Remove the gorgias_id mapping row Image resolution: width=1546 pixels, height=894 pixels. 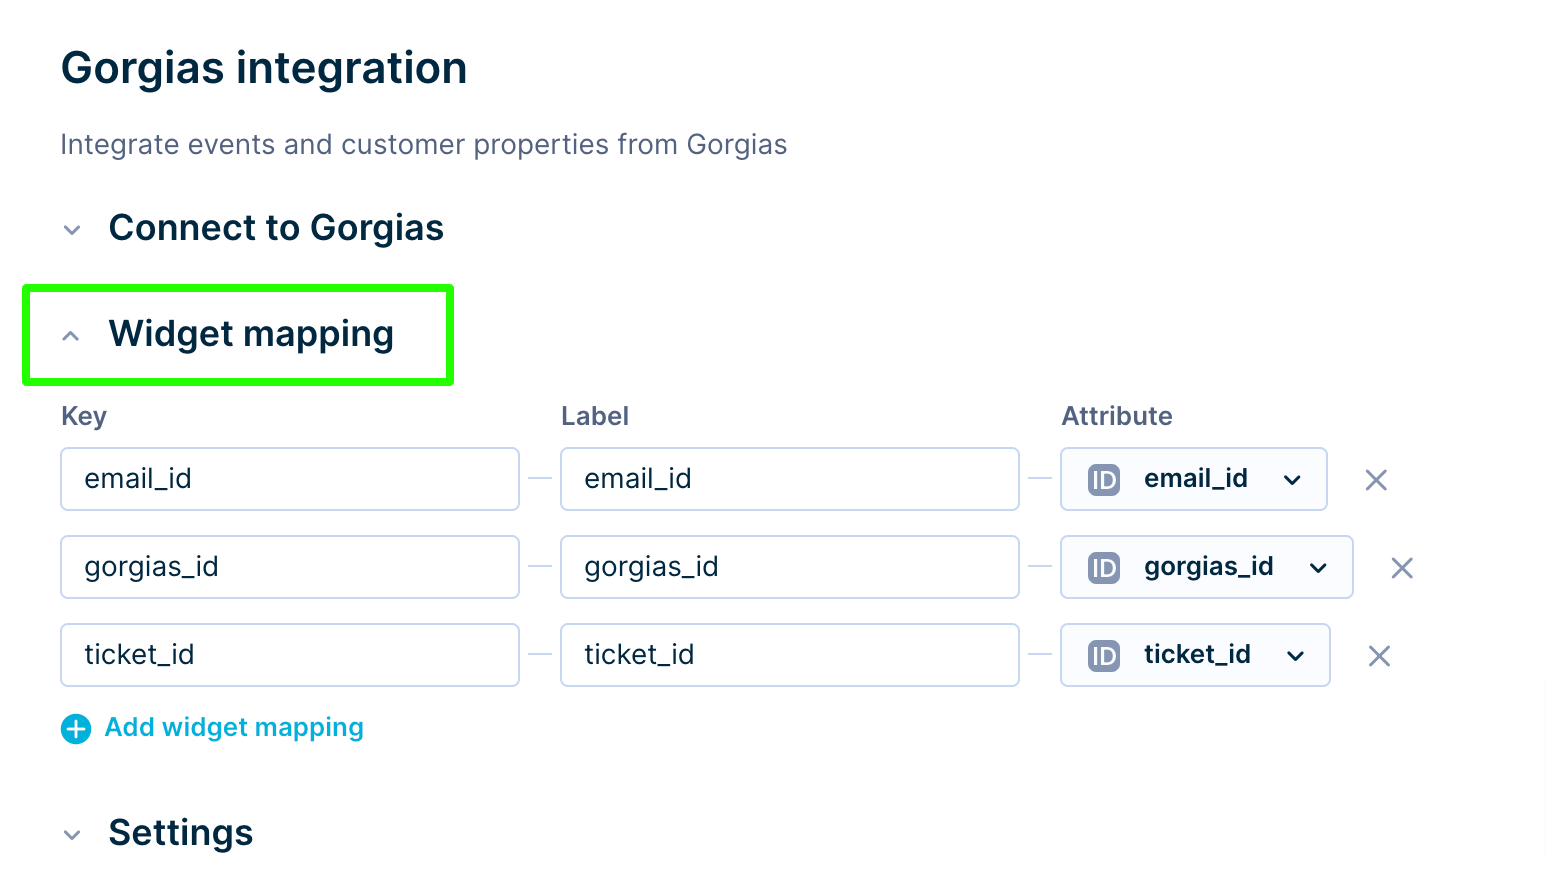[1402, 568]
